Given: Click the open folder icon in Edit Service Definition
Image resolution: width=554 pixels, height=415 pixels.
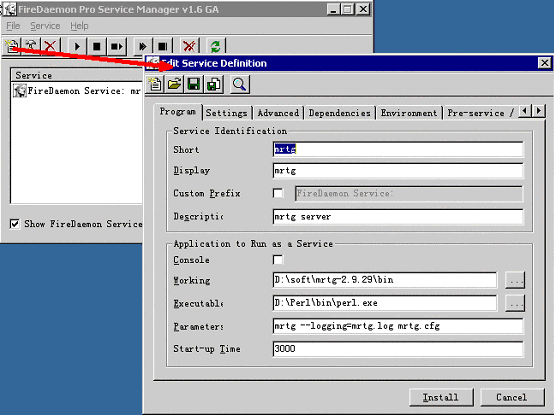Looking at the screenshot, I should (174, 84).
